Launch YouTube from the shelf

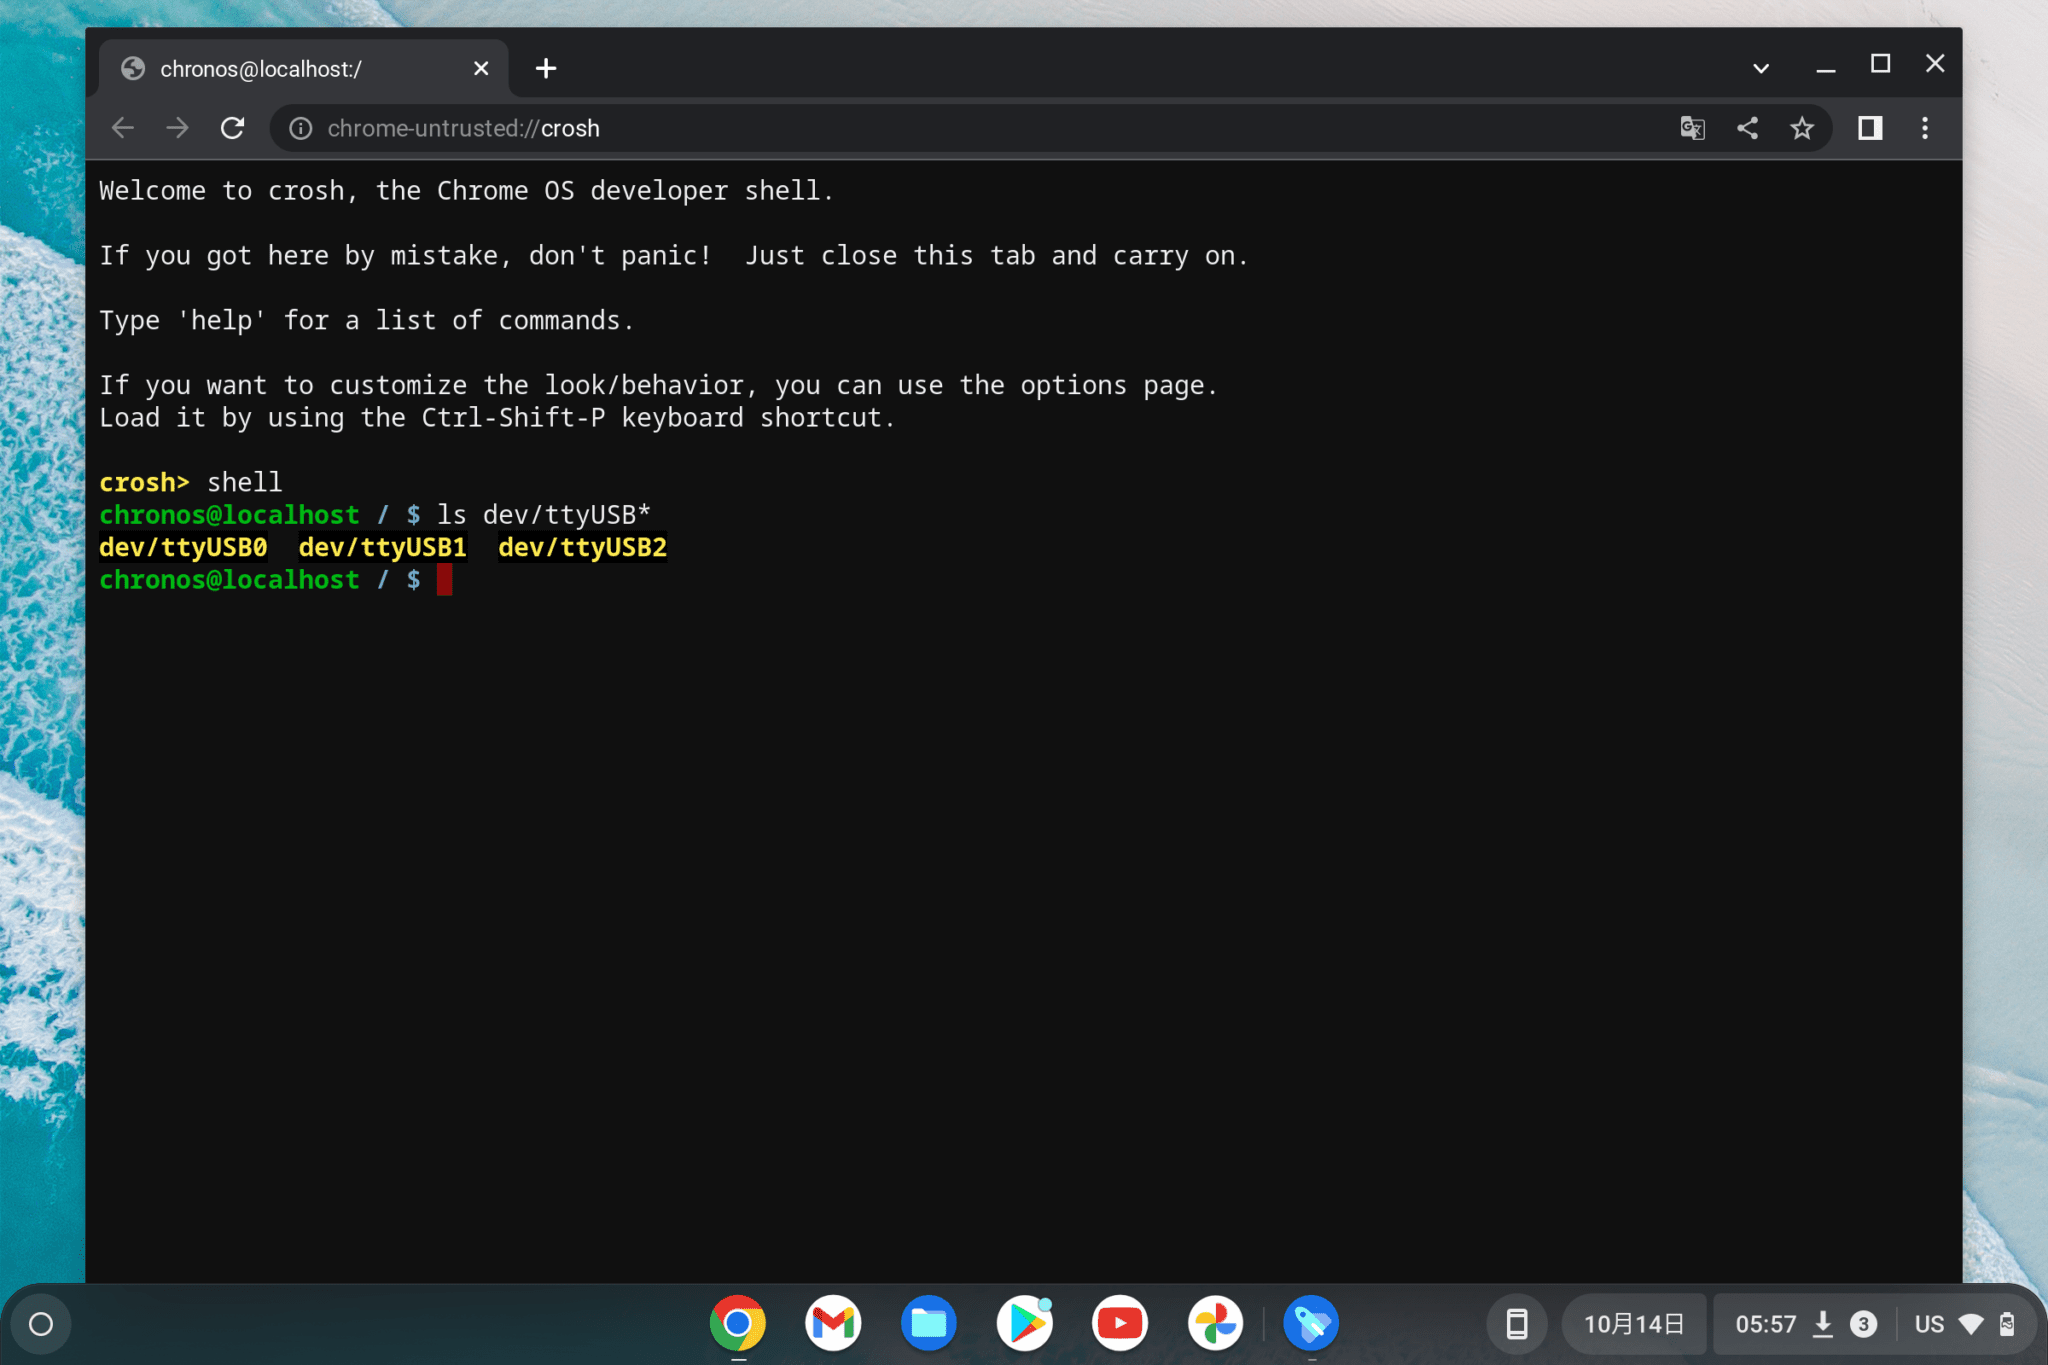click(1120, 1323)
